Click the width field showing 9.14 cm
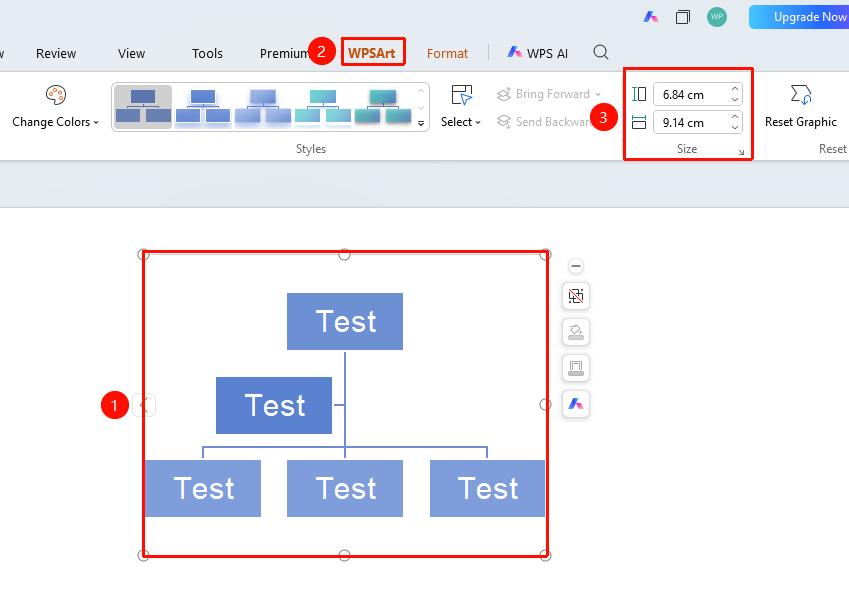This screenshot has width=849, height=598. pos(690,123)
